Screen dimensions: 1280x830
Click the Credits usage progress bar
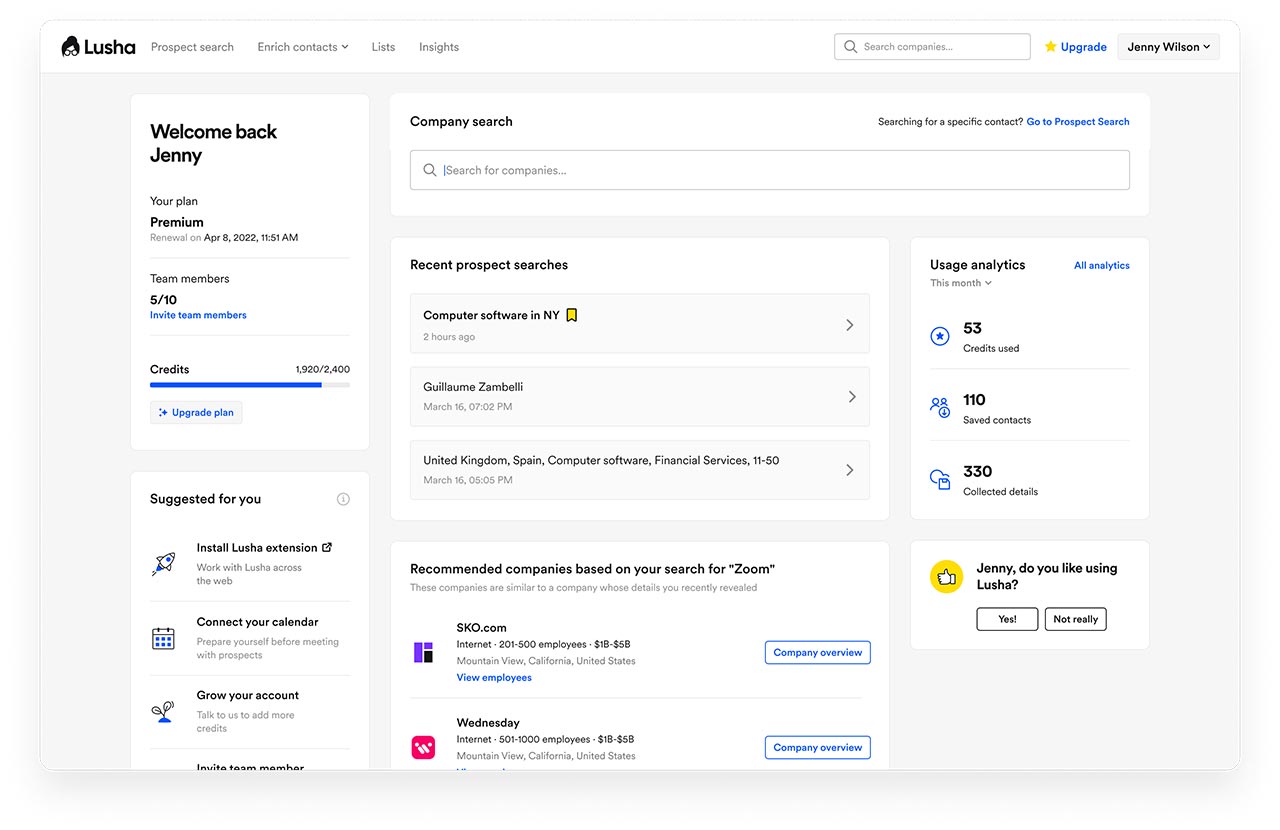pyautogui.click(x=250, y=385)
